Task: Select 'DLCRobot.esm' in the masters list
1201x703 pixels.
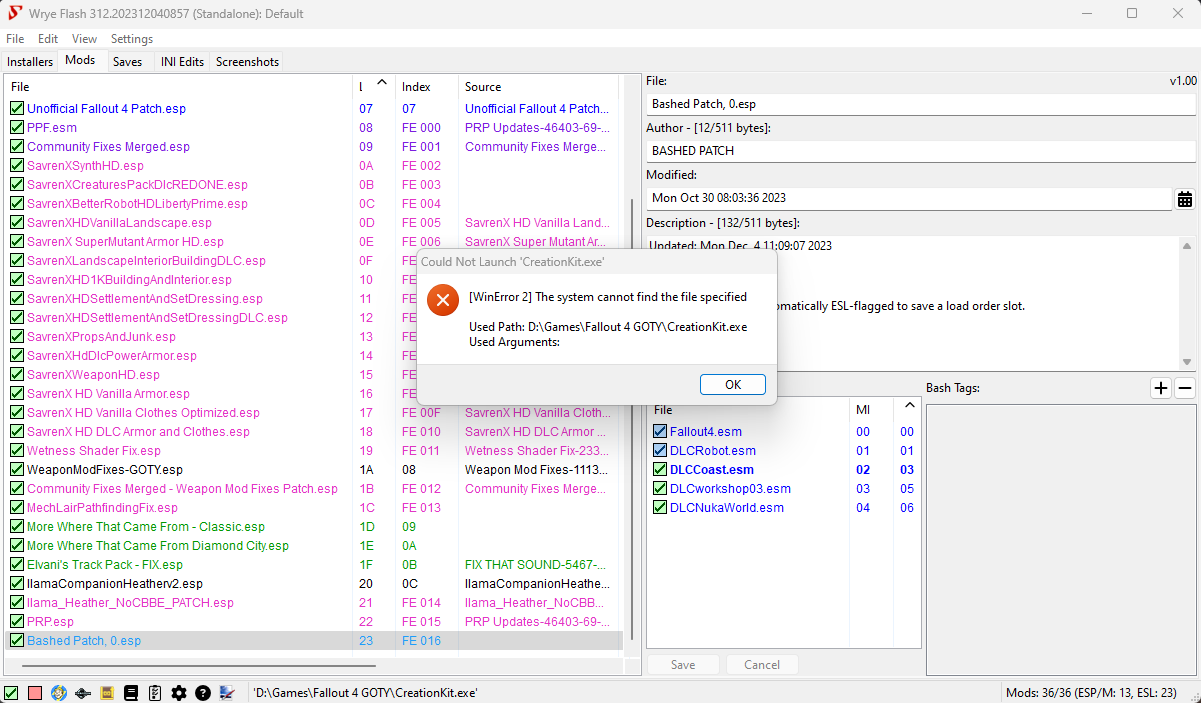Action: [713, 451]
